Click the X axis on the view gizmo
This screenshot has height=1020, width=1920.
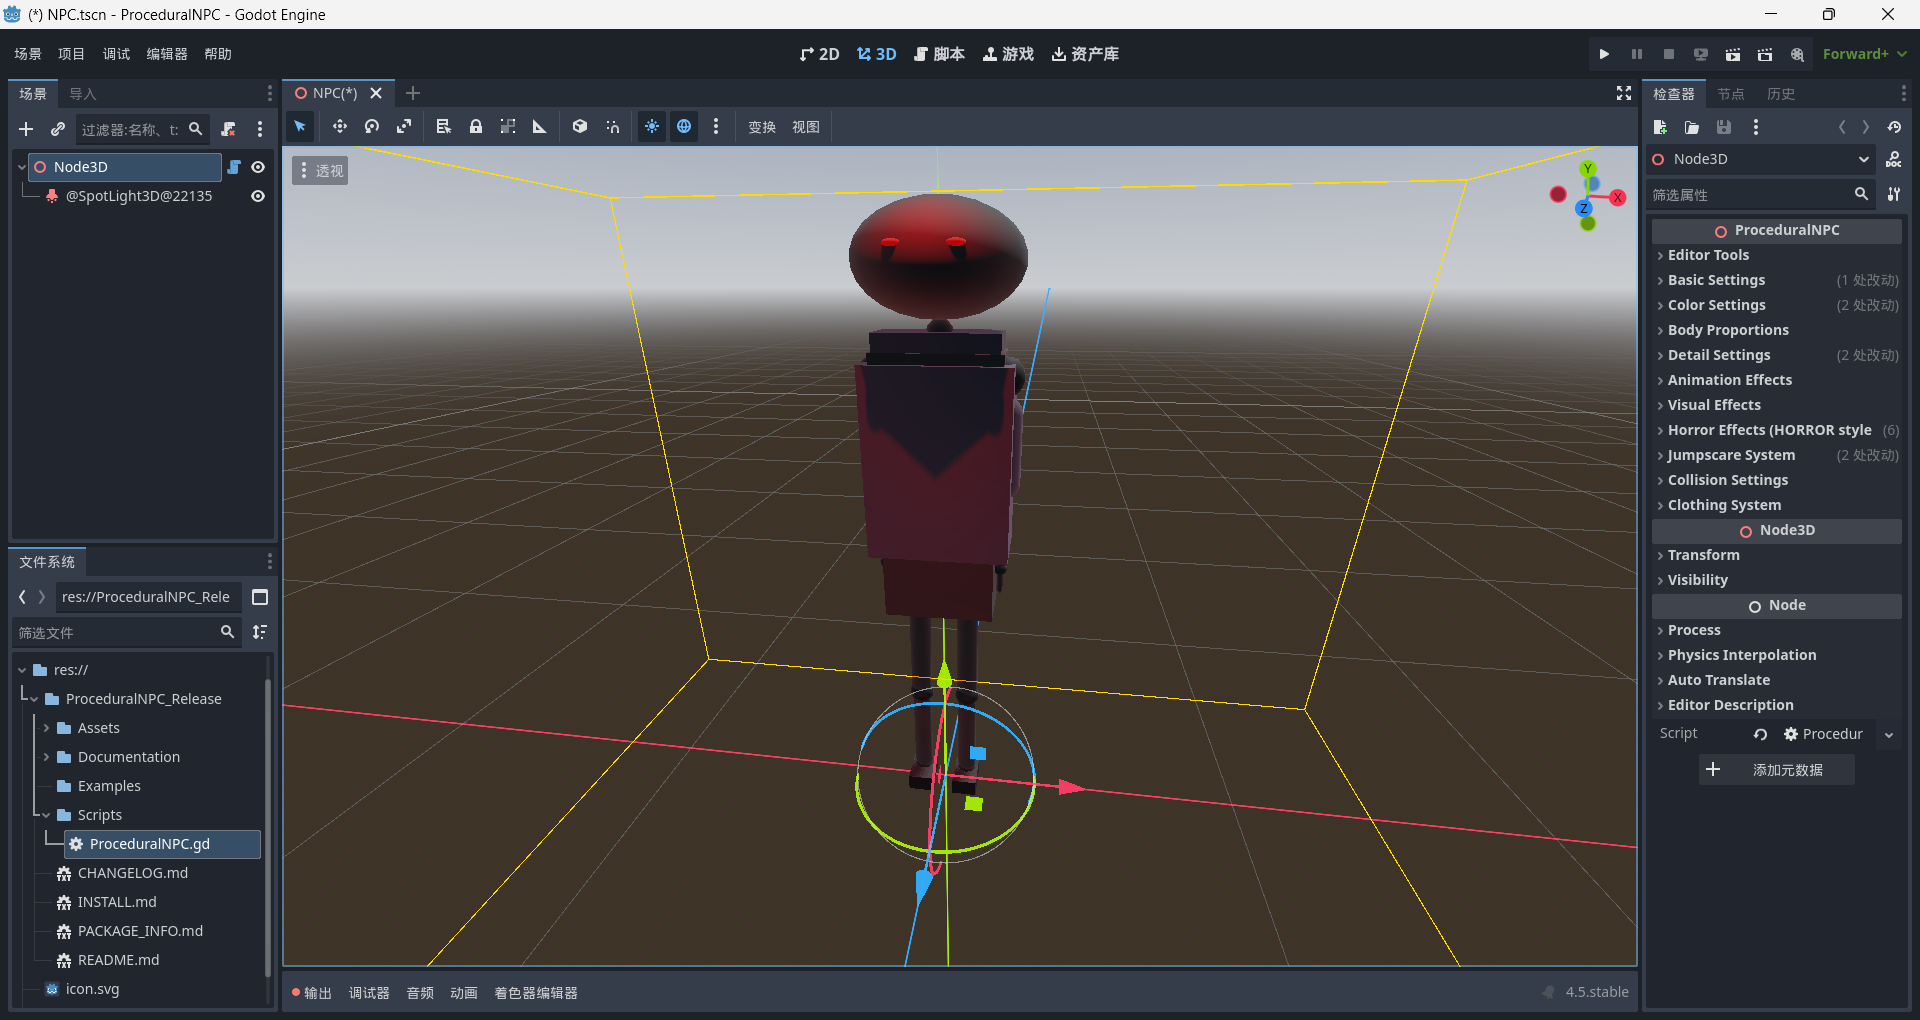(1617, 198)
